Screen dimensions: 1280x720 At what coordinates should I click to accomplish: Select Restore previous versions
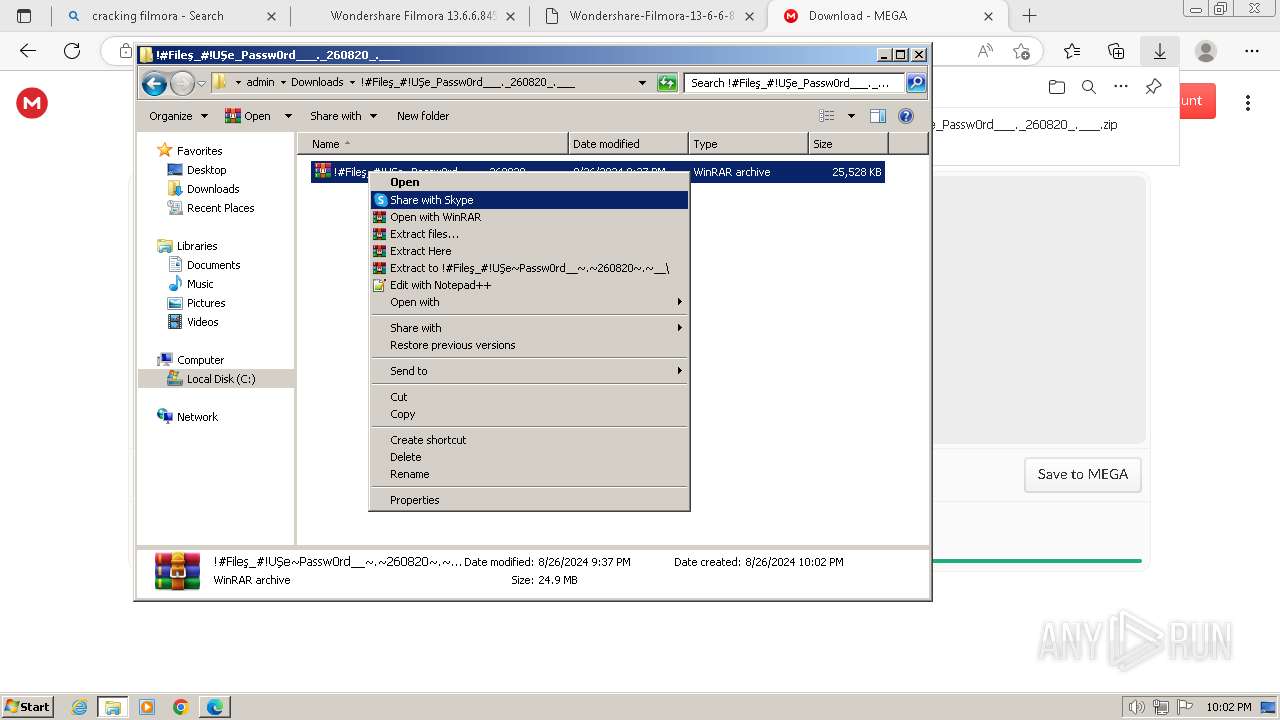click(x=529, y=345)
